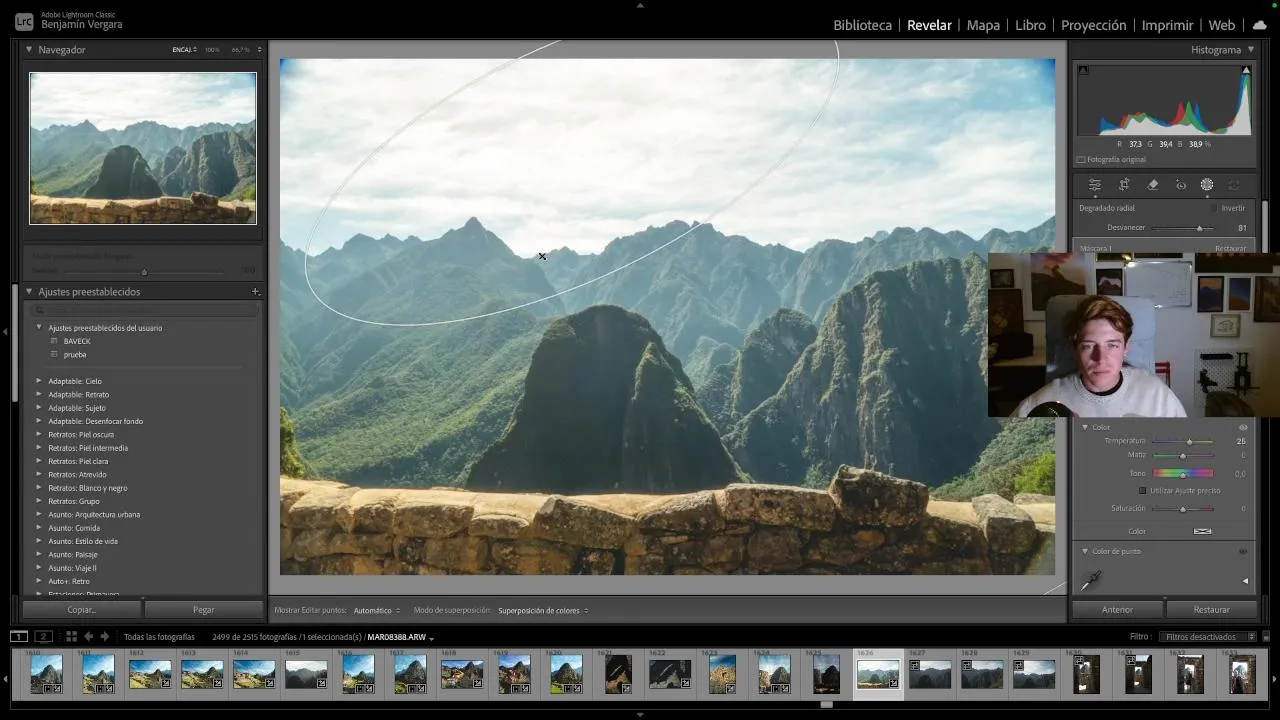Open grid view from filmstrip bar

point(71,636)
